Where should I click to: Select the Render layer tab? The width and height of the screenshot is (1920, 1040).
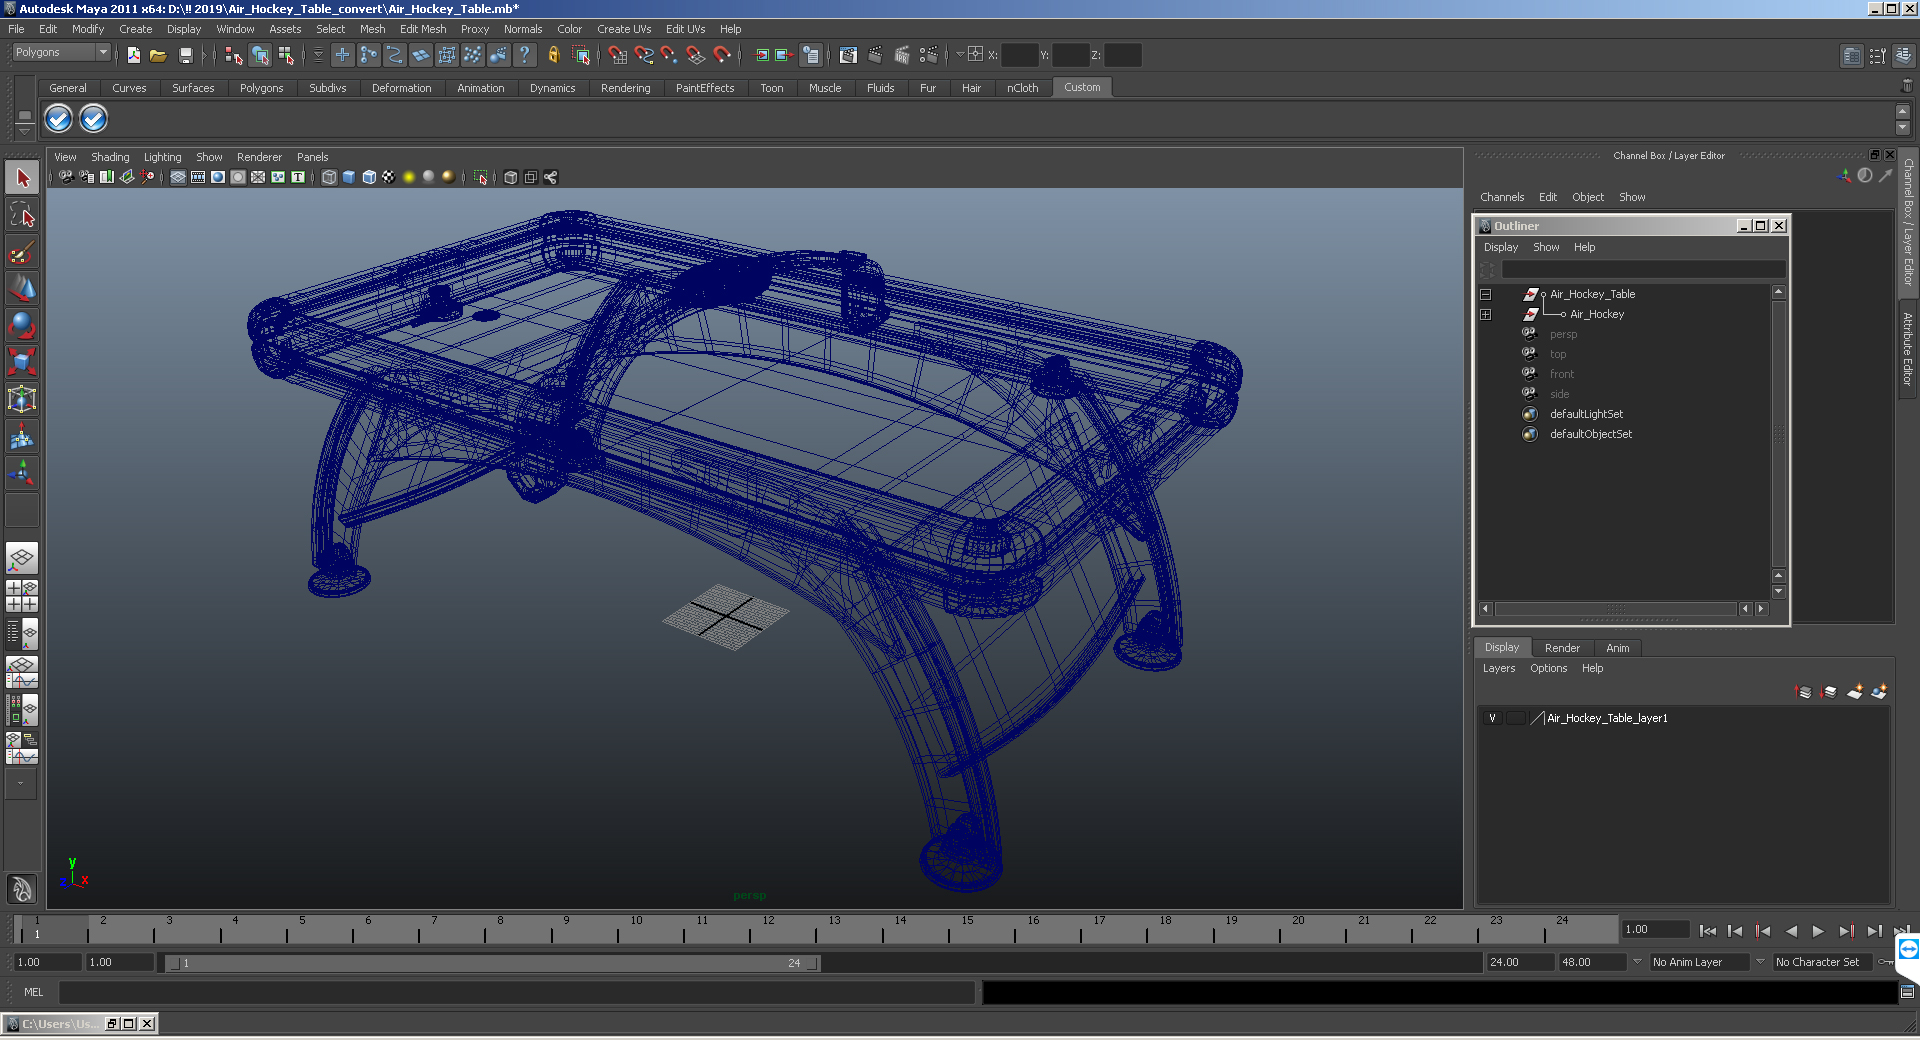pos(1562,648)
